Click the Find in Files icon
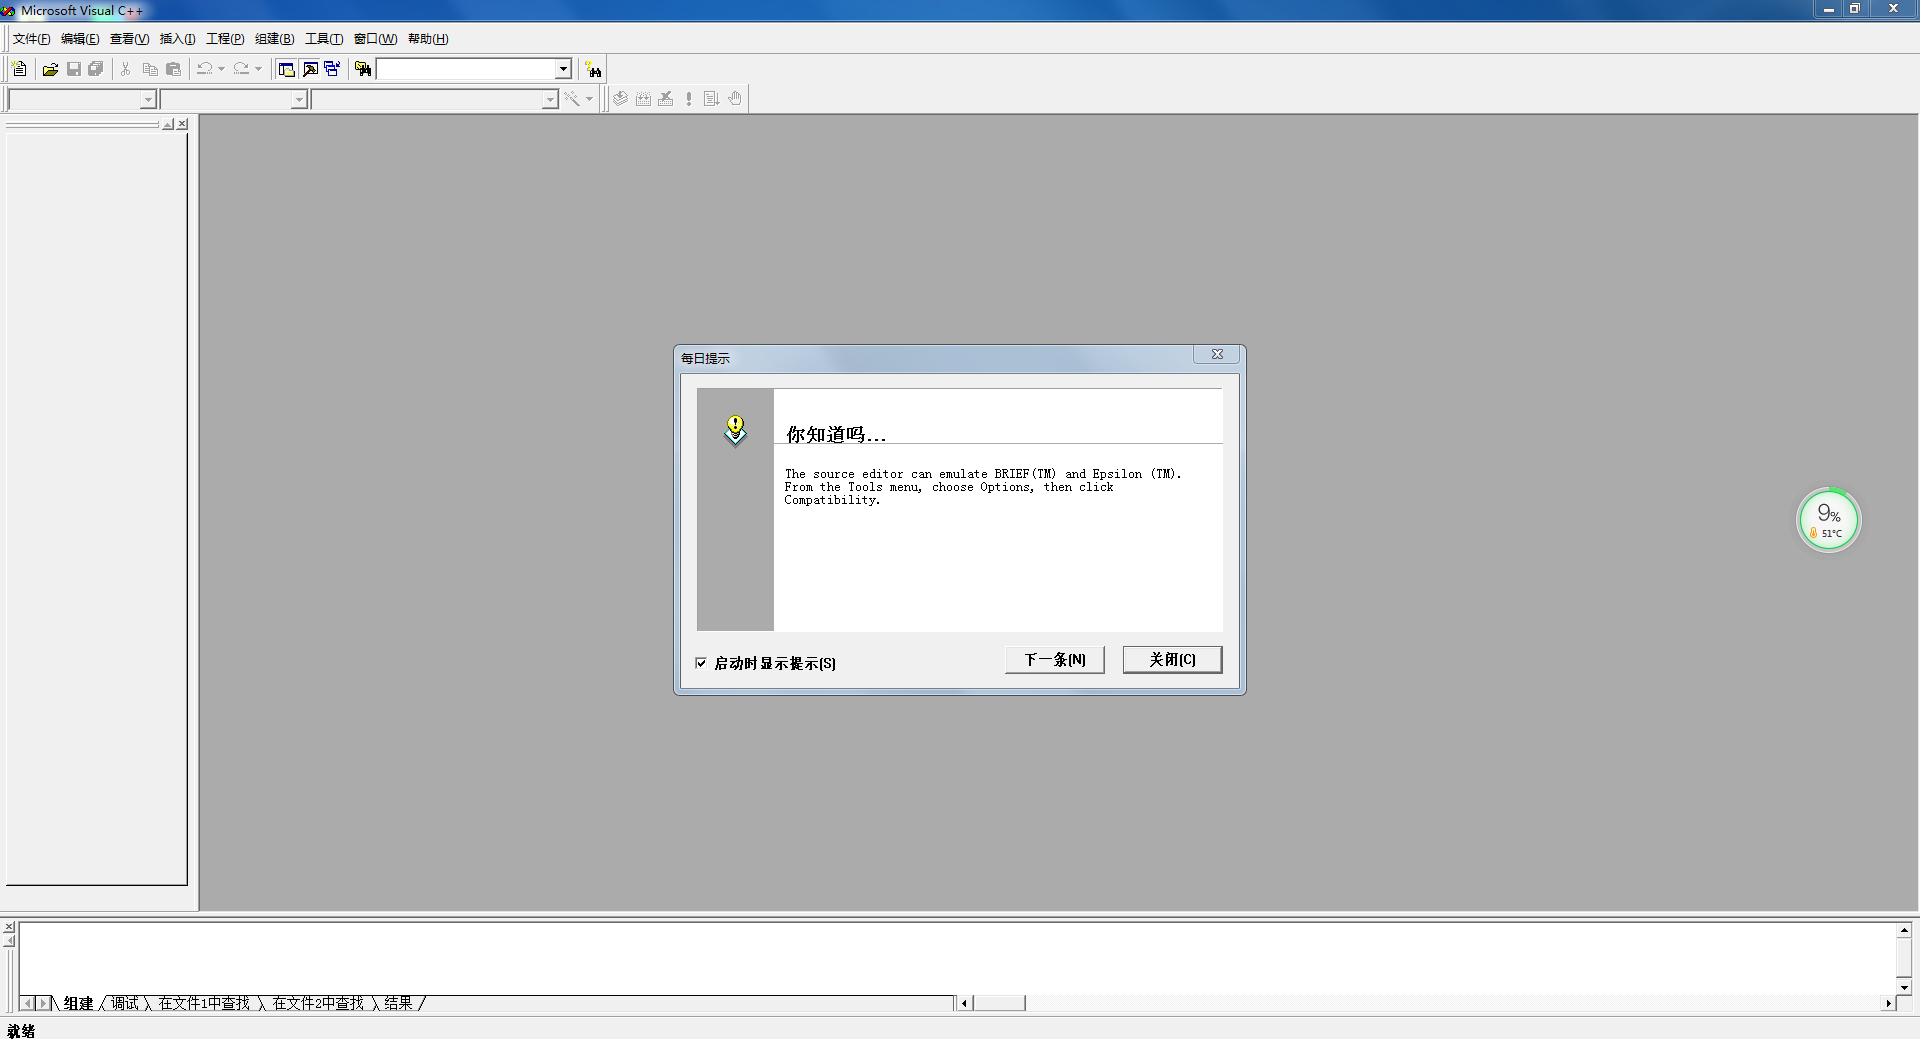1920x1039 pixels. pyautogui.click(x=363, y=69)
